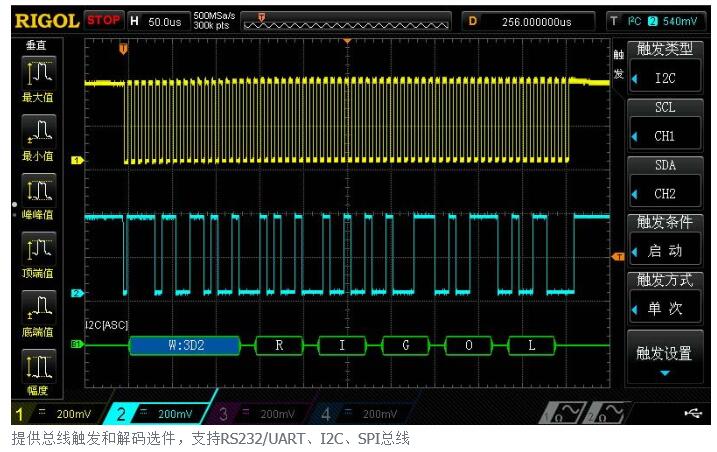Select the 最大值 (maximum) measurement icon
The width and height of the screenshot is (717, 452).
tap(38, 73)
